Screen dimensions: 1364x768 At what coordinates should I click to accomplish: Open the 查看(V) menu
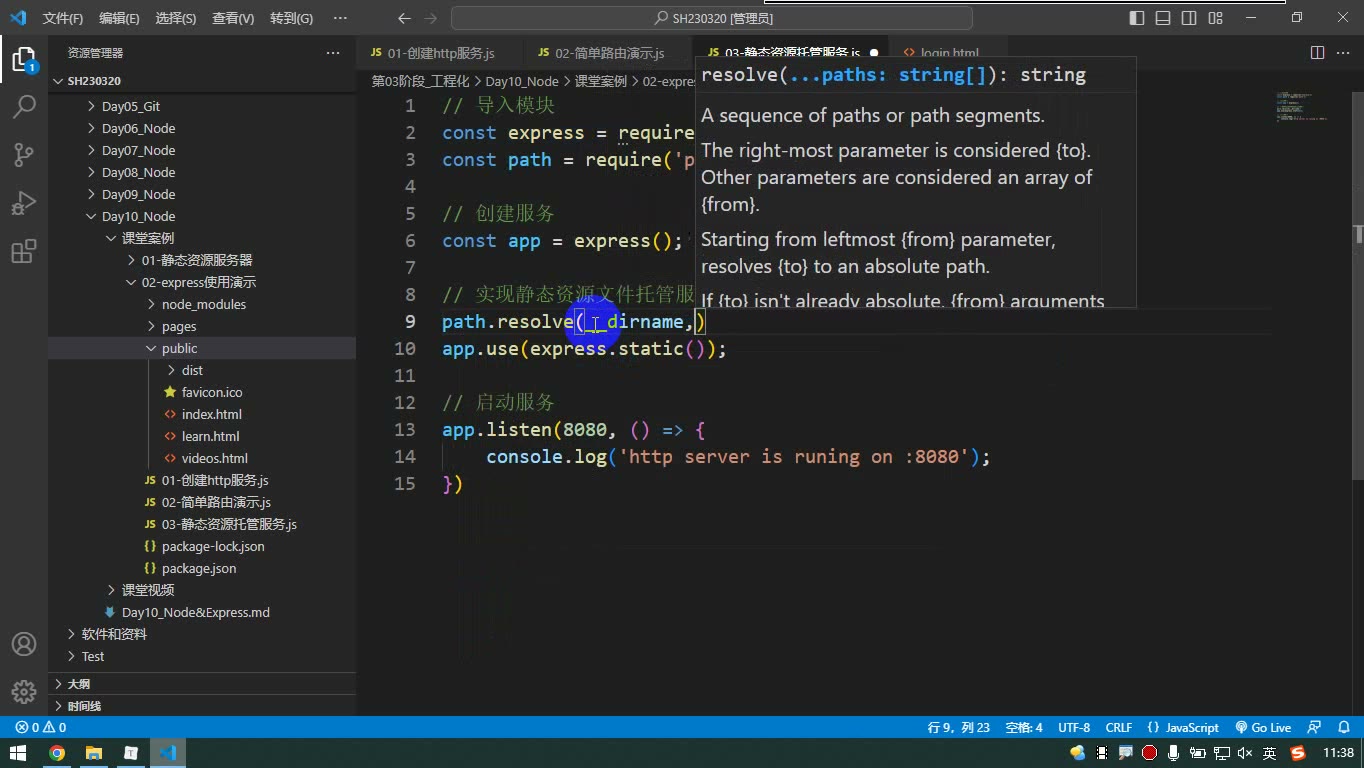[233, 18]
